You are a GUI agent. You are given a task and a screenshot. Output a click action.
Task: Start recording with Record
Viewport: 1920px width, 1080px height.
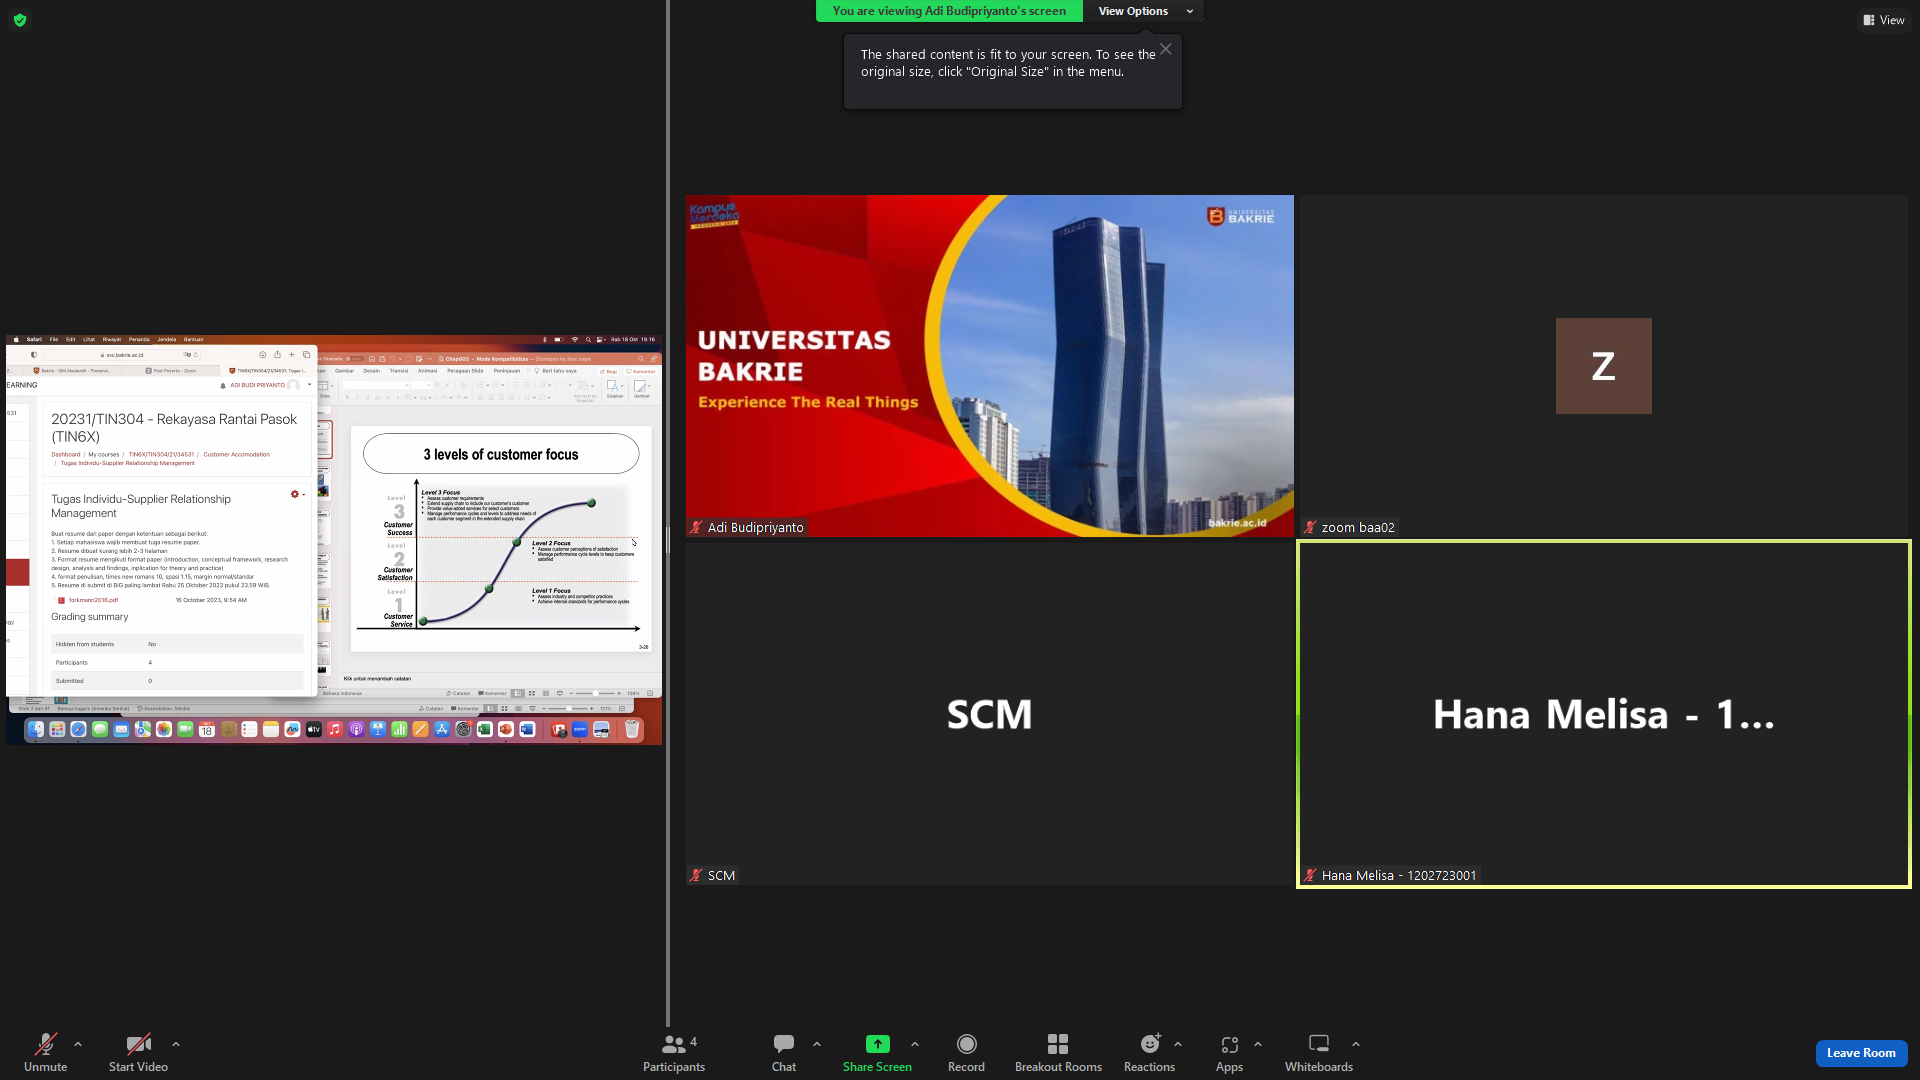pyautogui.click(x=966, y=1052)
